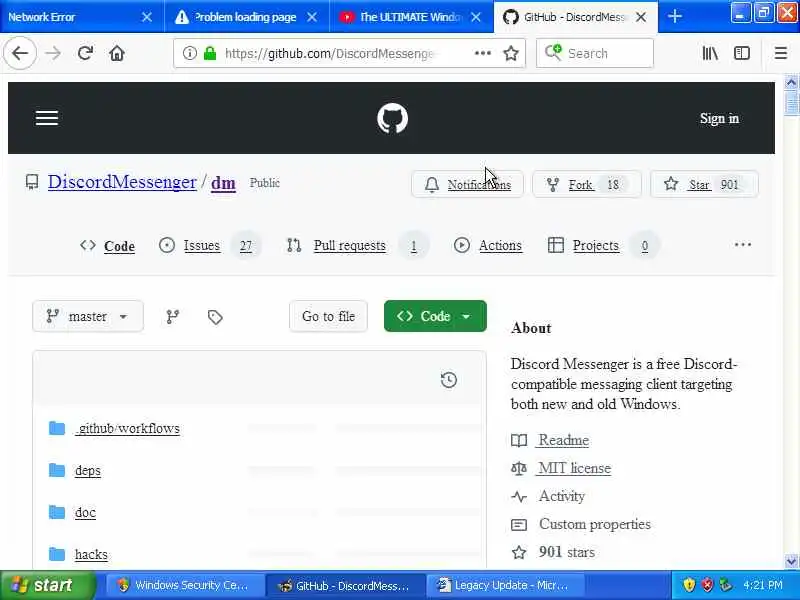Screen dimensions: 800x600
Task: Open the dm repository name link
Action: 223,183
